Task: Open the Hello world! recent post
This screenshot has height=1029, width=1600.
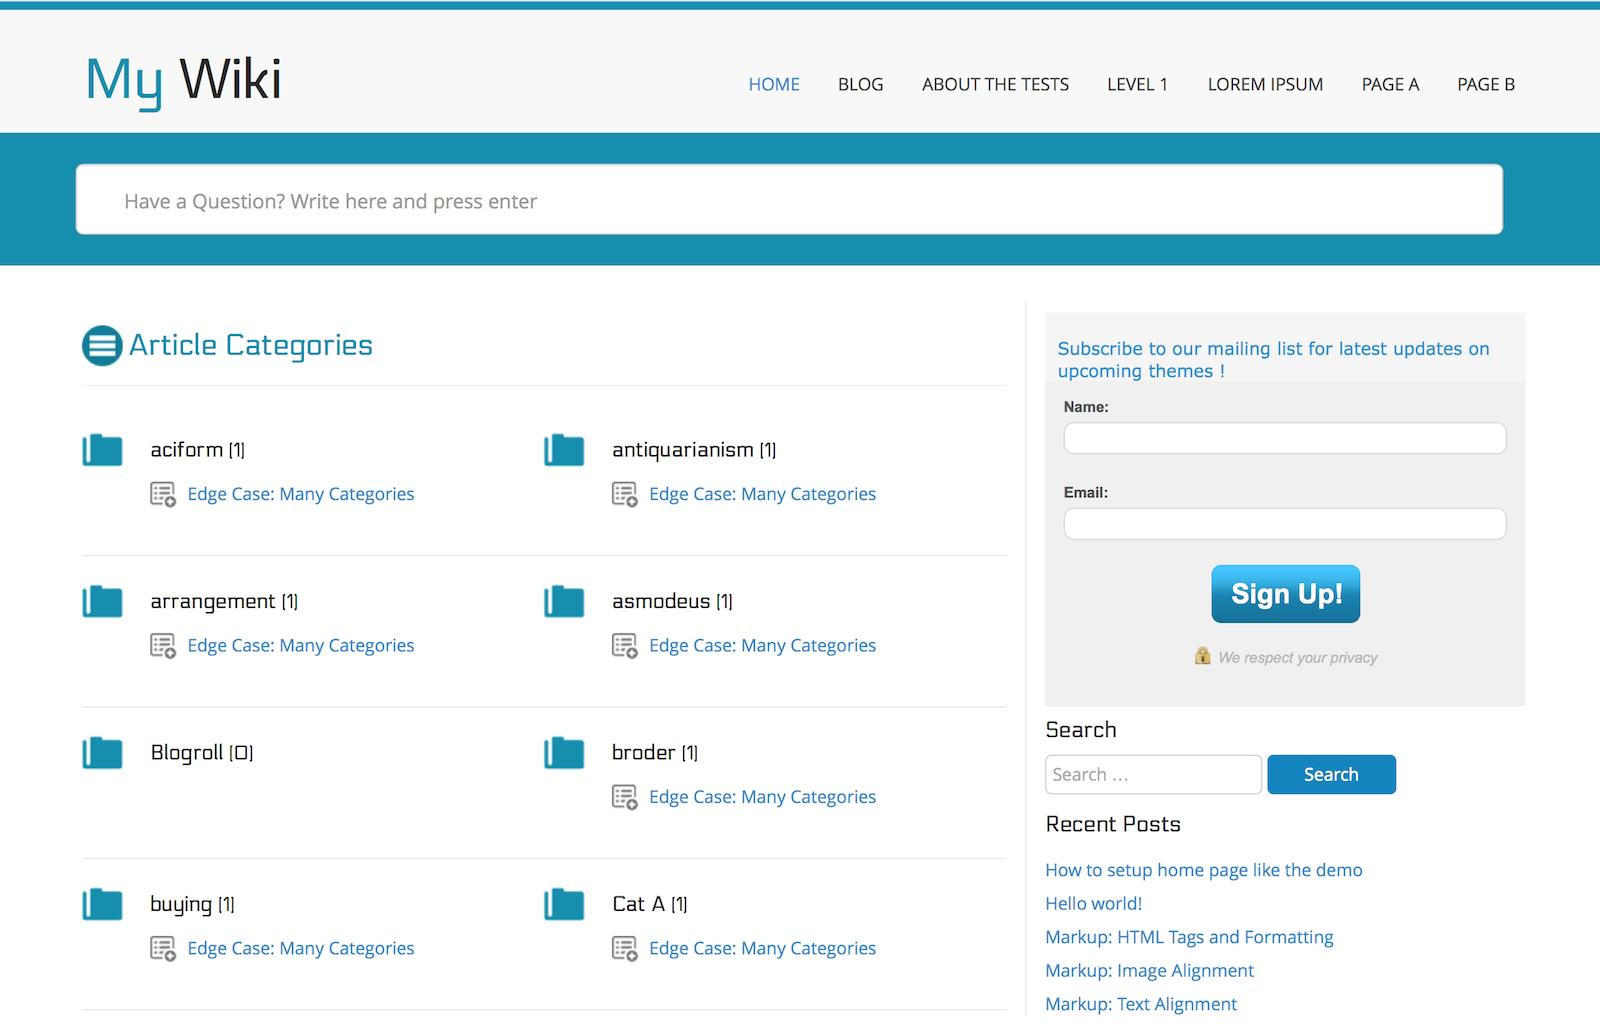Action: tap(1093, 903)
